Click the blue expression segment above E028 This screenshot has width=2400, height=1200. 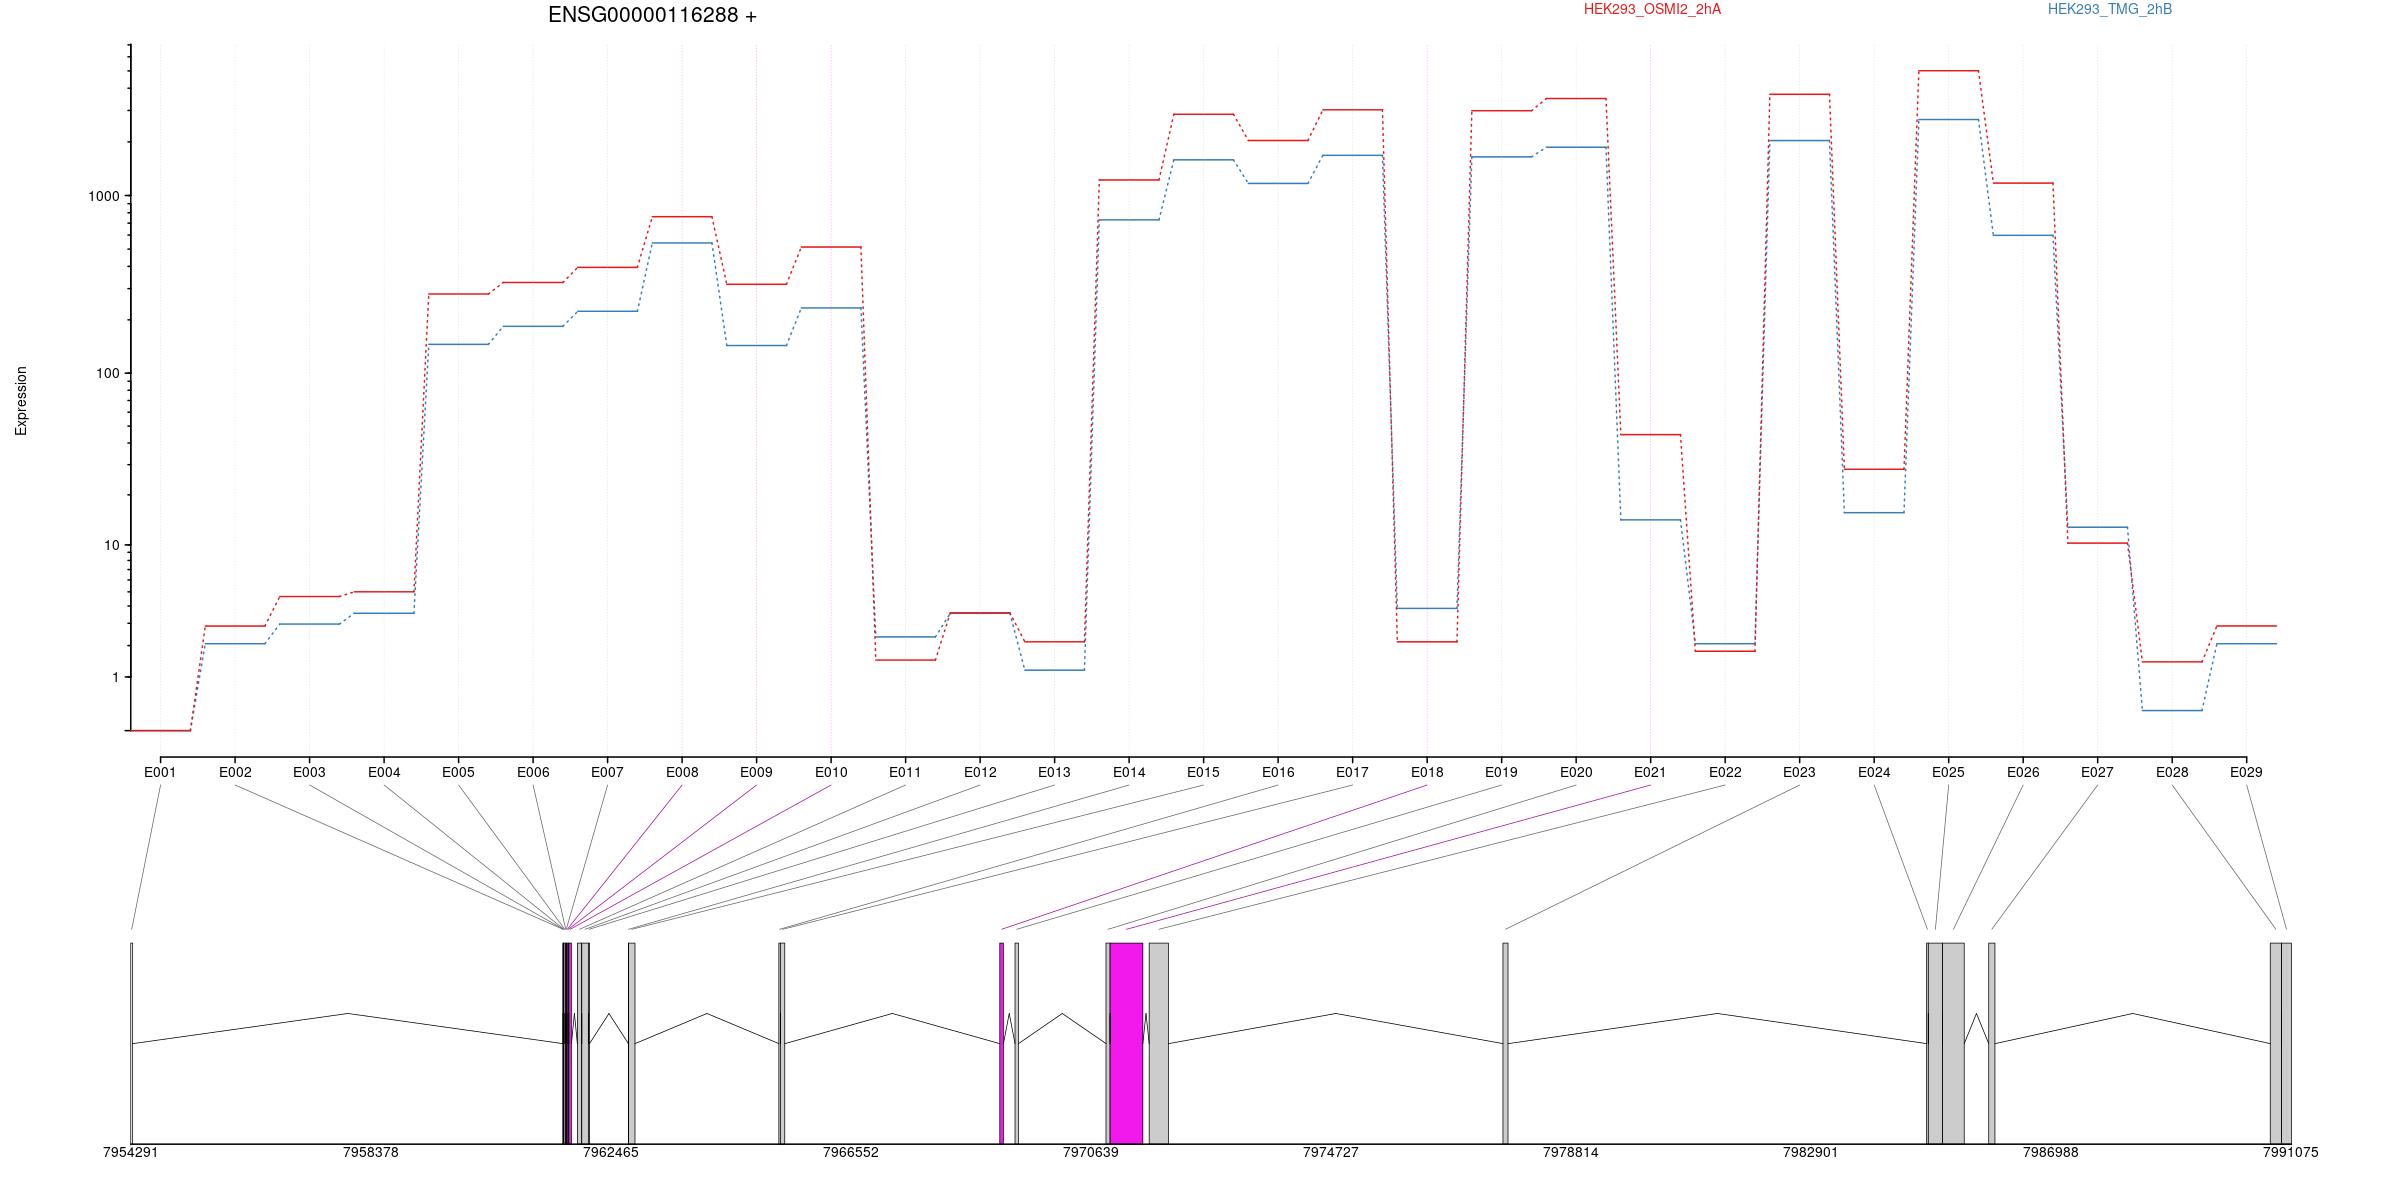pyautogui.click(x=2172, y=710)
